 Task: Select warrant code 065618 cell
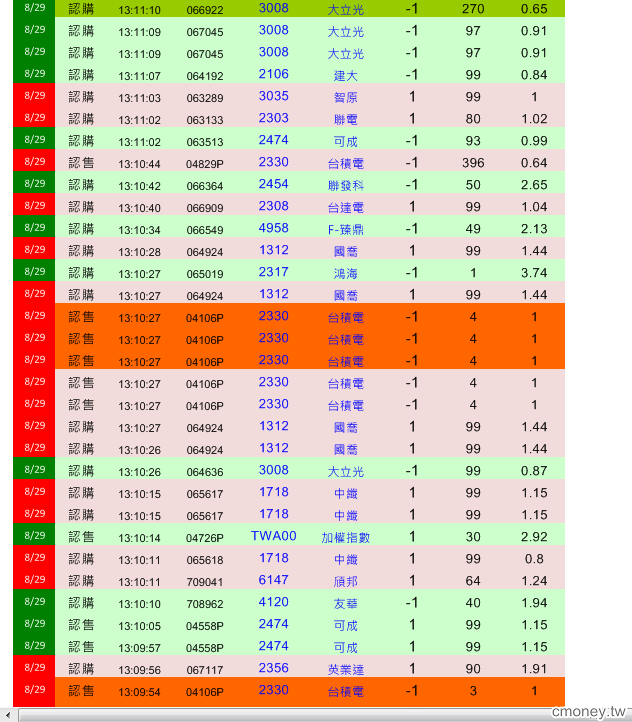click(x=205, y=559)
